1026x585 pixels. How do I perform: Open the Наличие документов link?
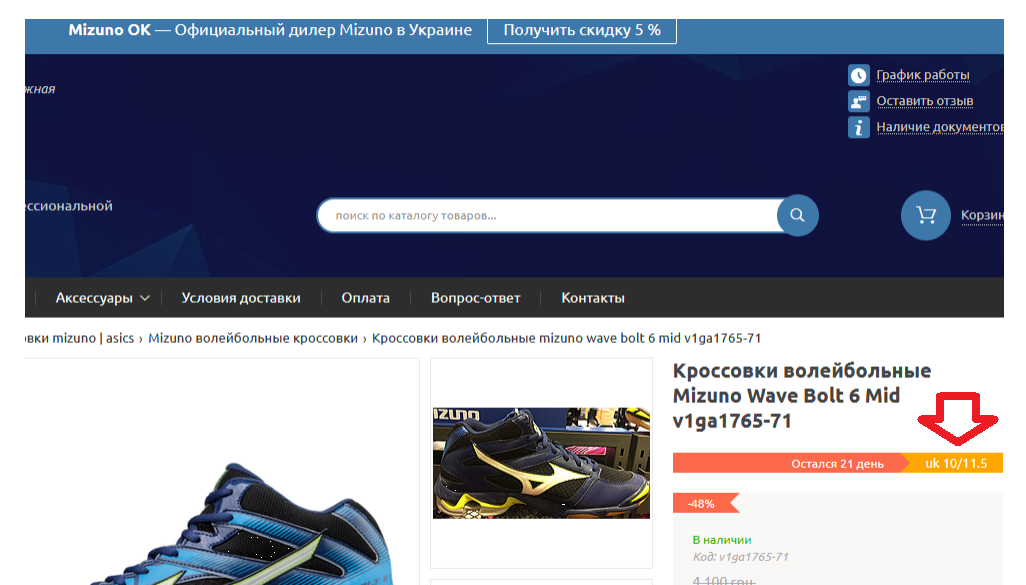point(940,127)
